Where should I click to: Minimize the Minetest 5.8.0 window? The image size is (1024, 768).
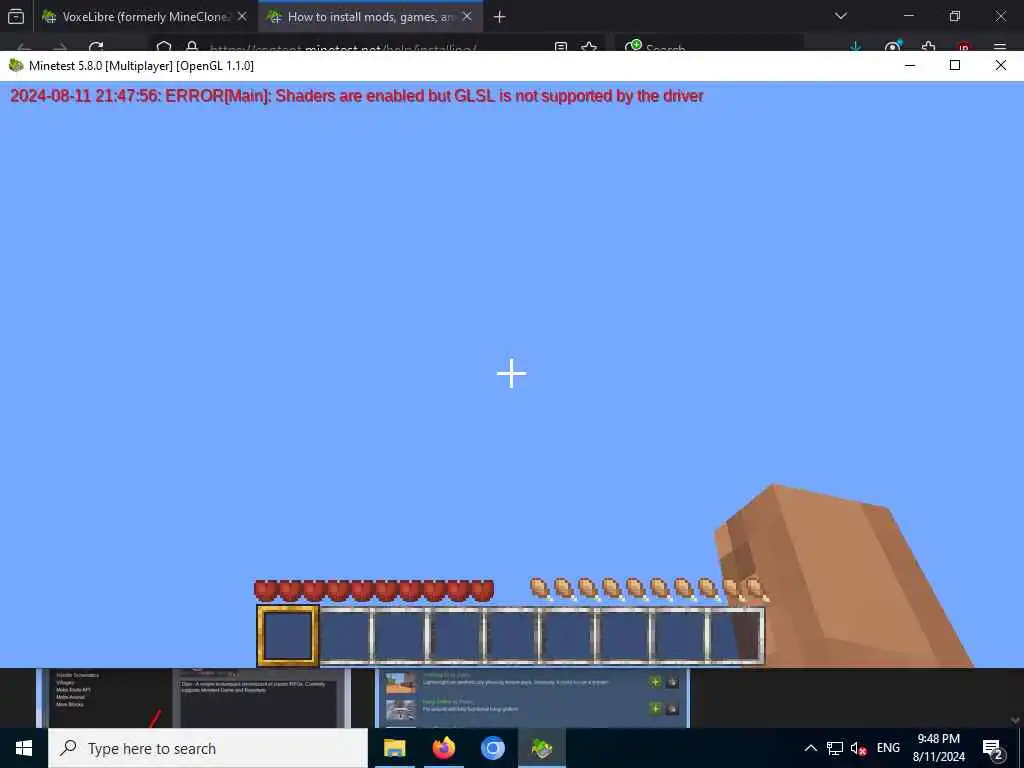(910, 65)
